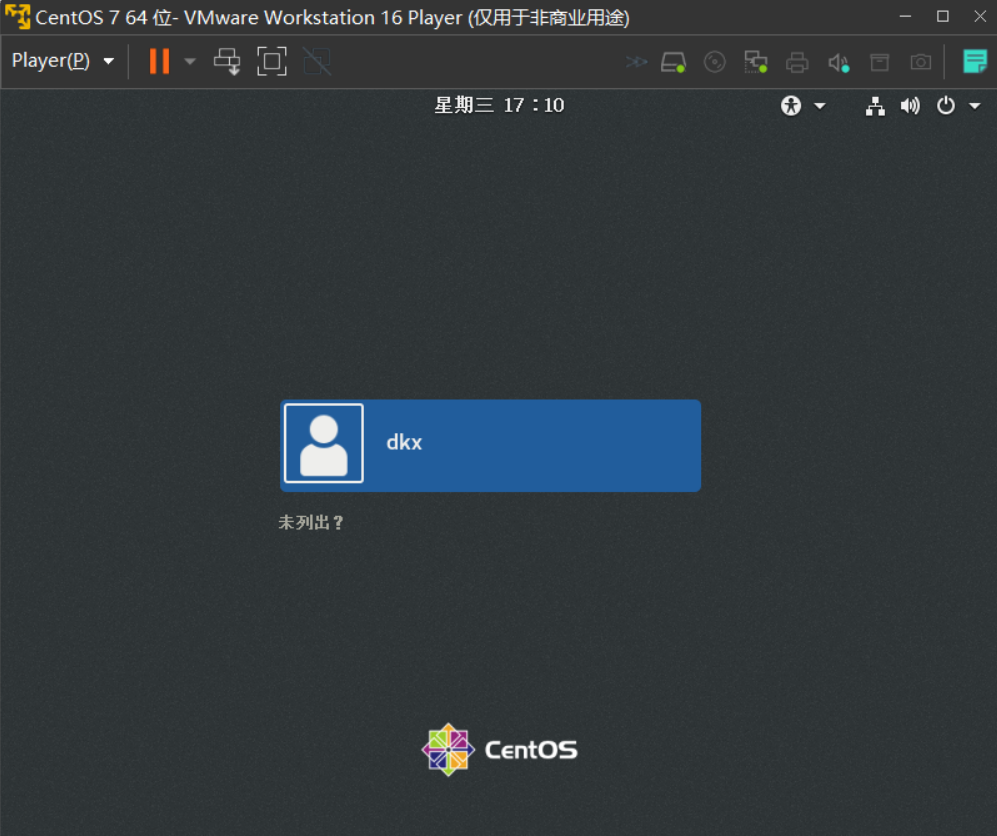Image resolution: width=997 pixels, height=836 pixels.
Task: Expand the power options dropdown arrow beside pause
Action: click(x=189, y=62)
